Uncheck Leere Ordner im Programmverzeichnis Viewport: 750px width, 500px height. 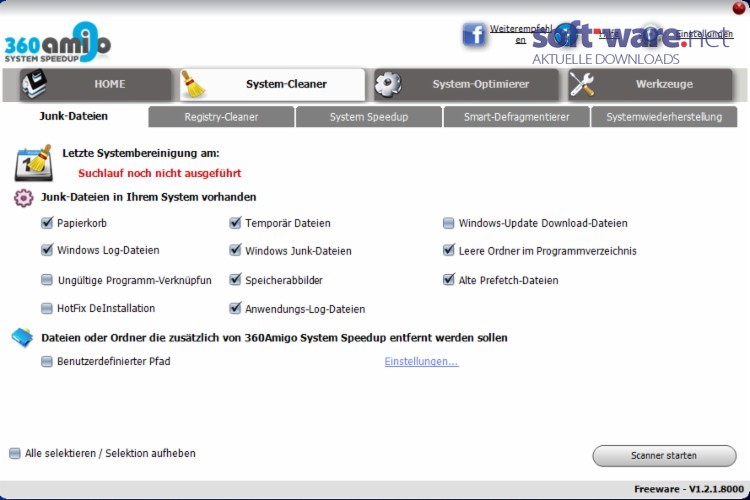pyautogui.click(x=448, y=250)
